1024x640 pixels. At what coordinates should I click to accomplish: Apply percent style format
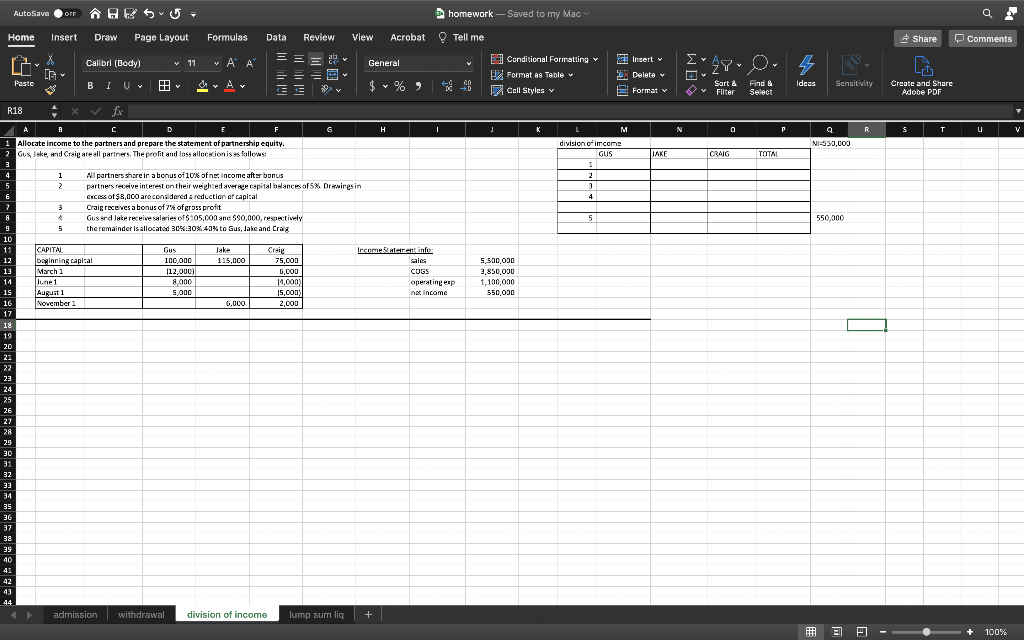tap(400, 86)
